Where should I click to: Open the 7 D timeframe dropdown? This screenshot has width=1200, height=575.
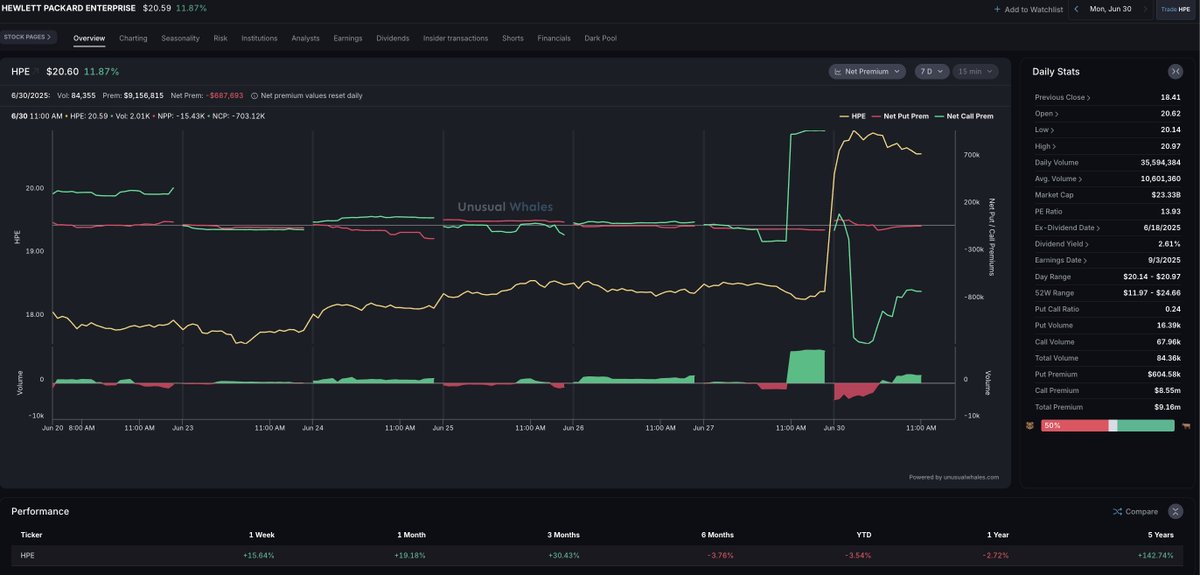932,72
